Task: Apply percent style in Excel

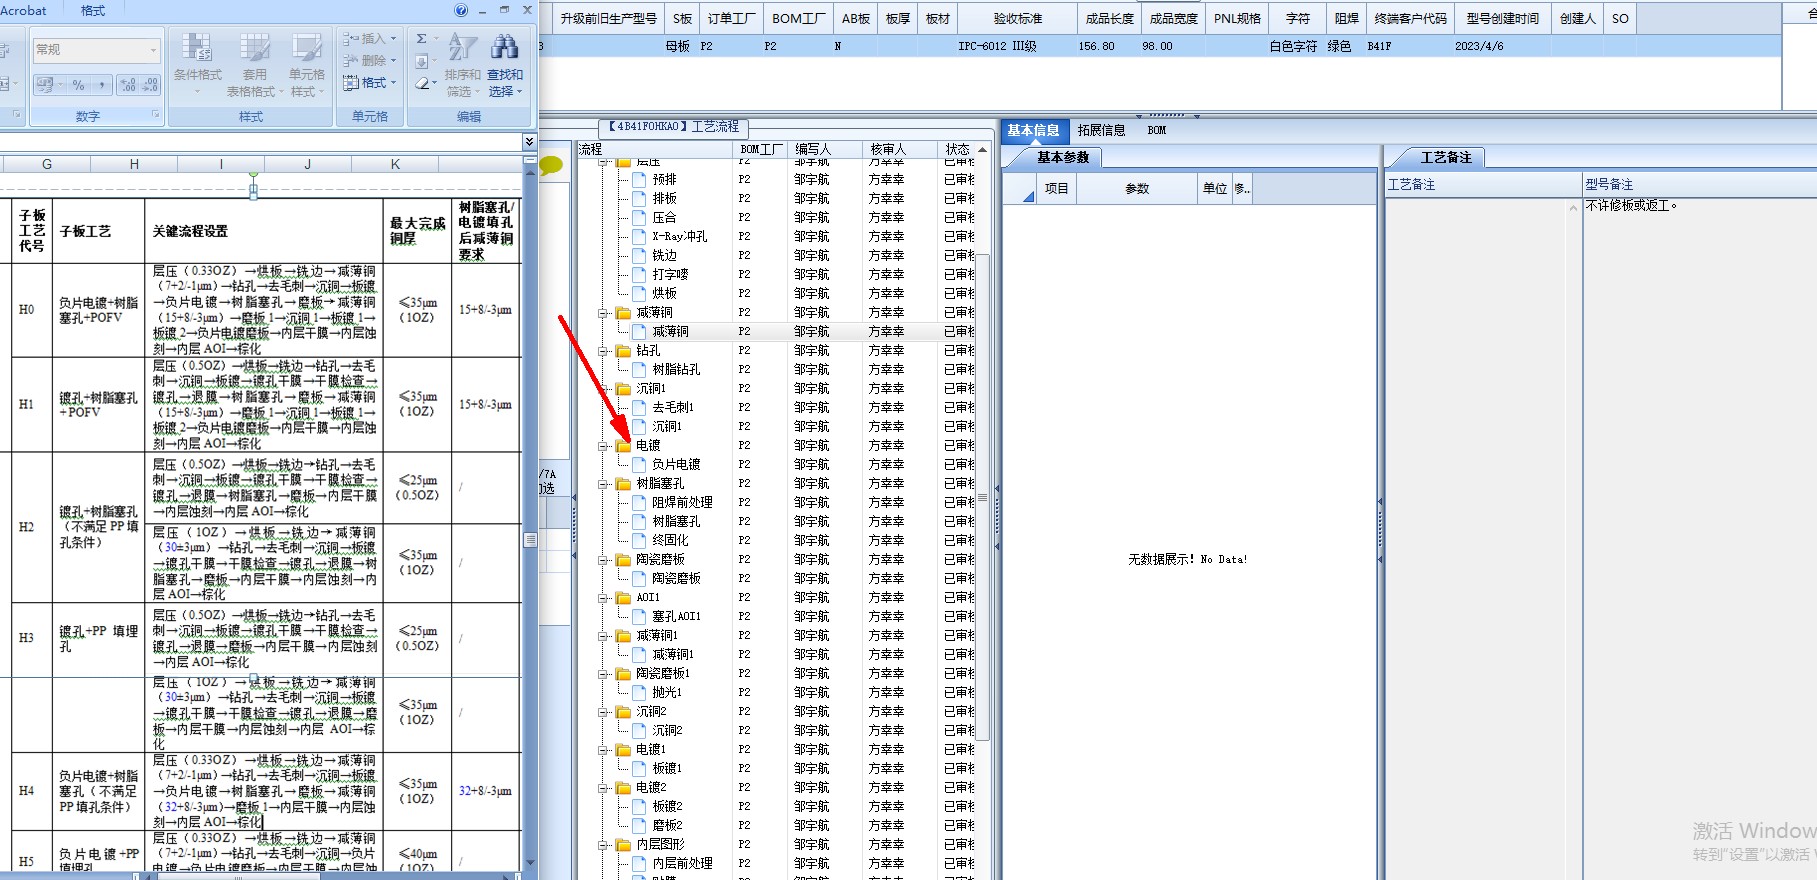Action: click(x=78, y=86)
